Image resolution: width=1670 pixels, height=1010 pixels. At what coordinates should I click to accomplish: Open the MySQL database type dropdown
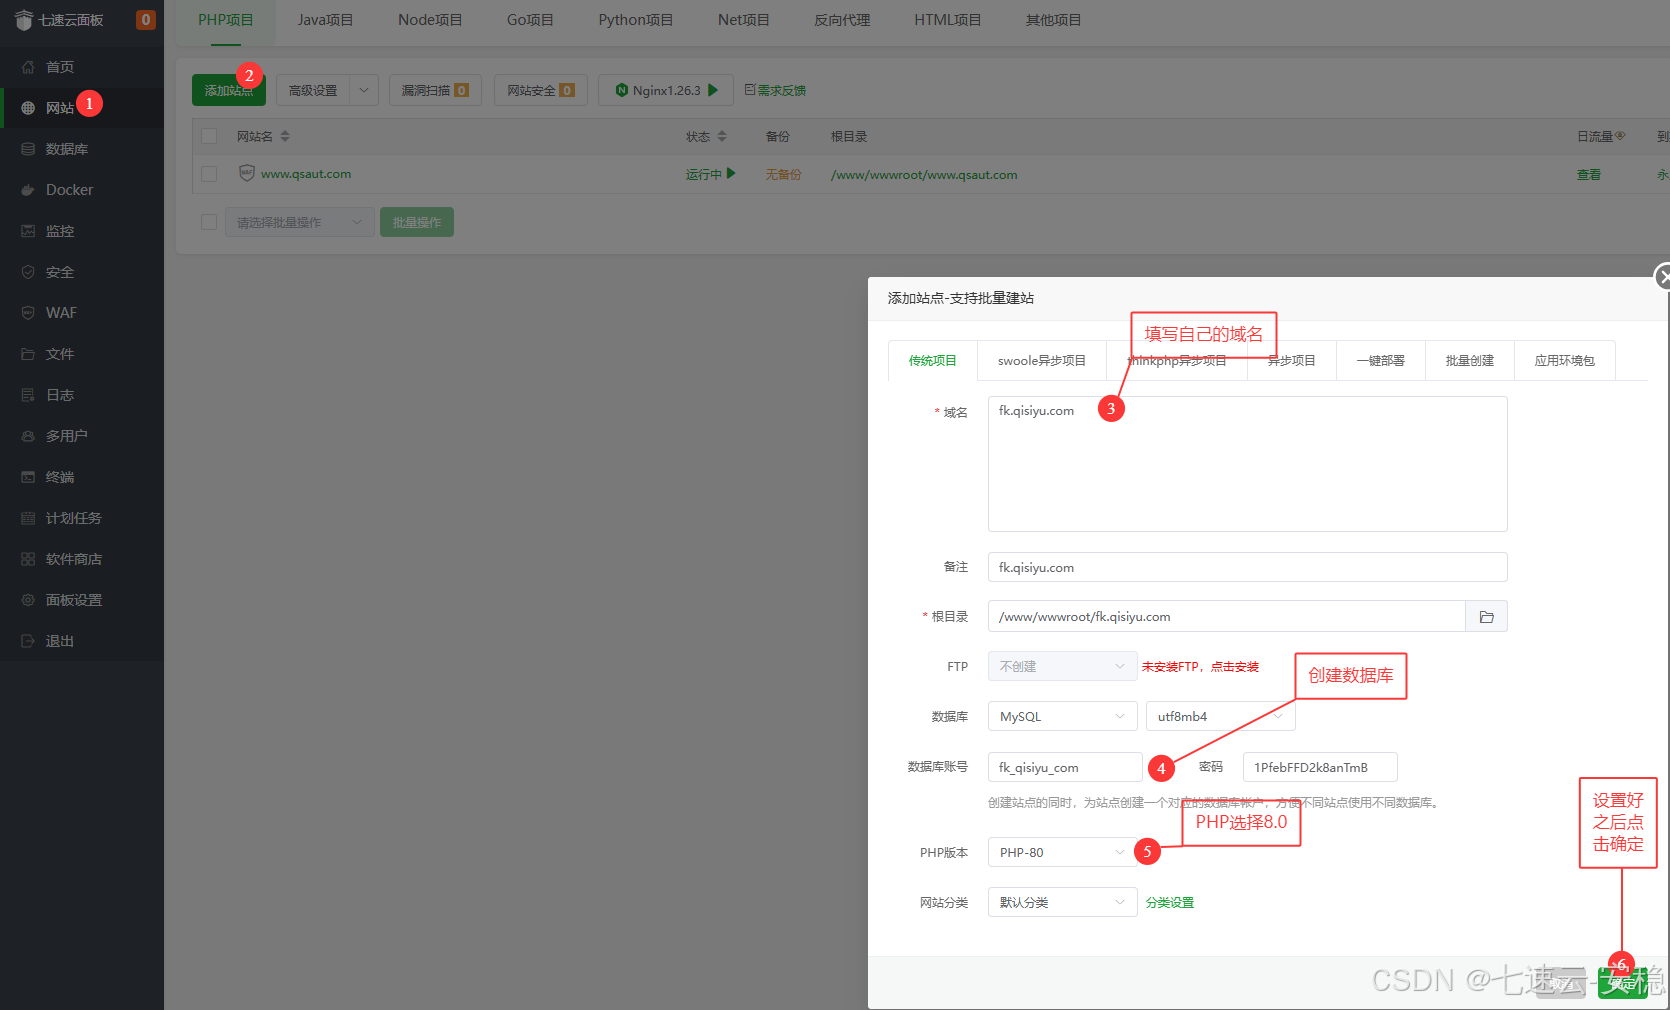tap(1062, 716)
